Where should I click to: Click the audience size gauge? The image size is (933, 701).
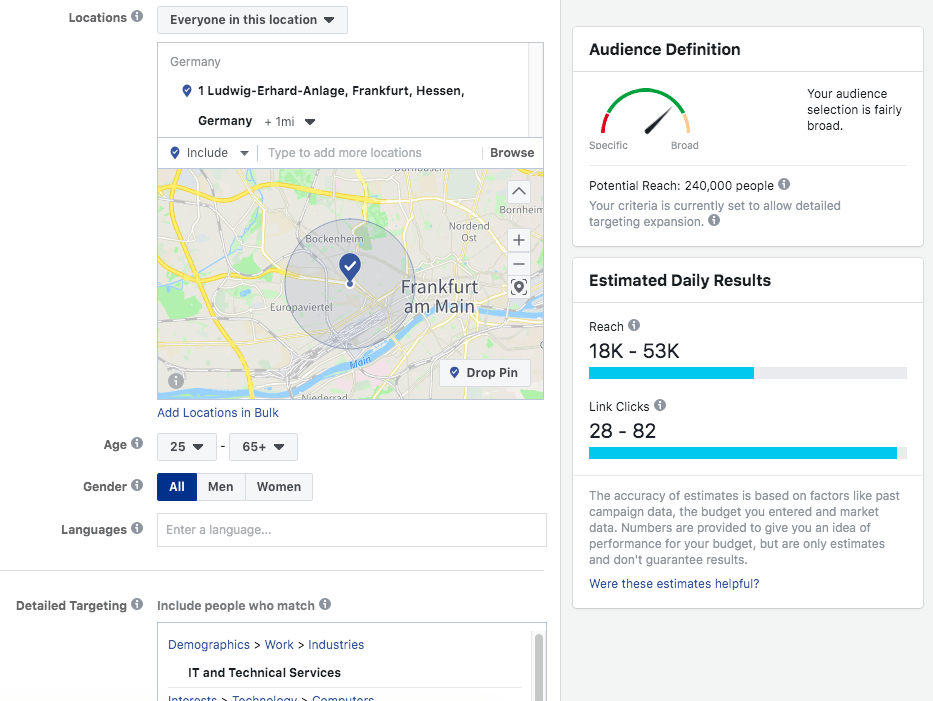(646, 112)
